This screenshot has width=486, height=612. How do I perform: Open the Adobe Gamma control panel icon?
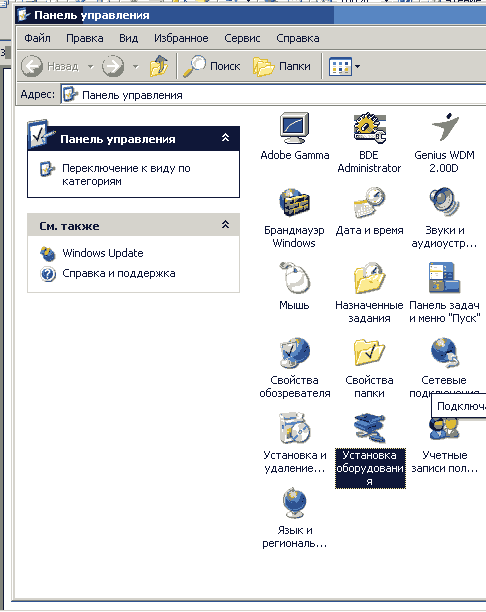click(x=295, y=137)
